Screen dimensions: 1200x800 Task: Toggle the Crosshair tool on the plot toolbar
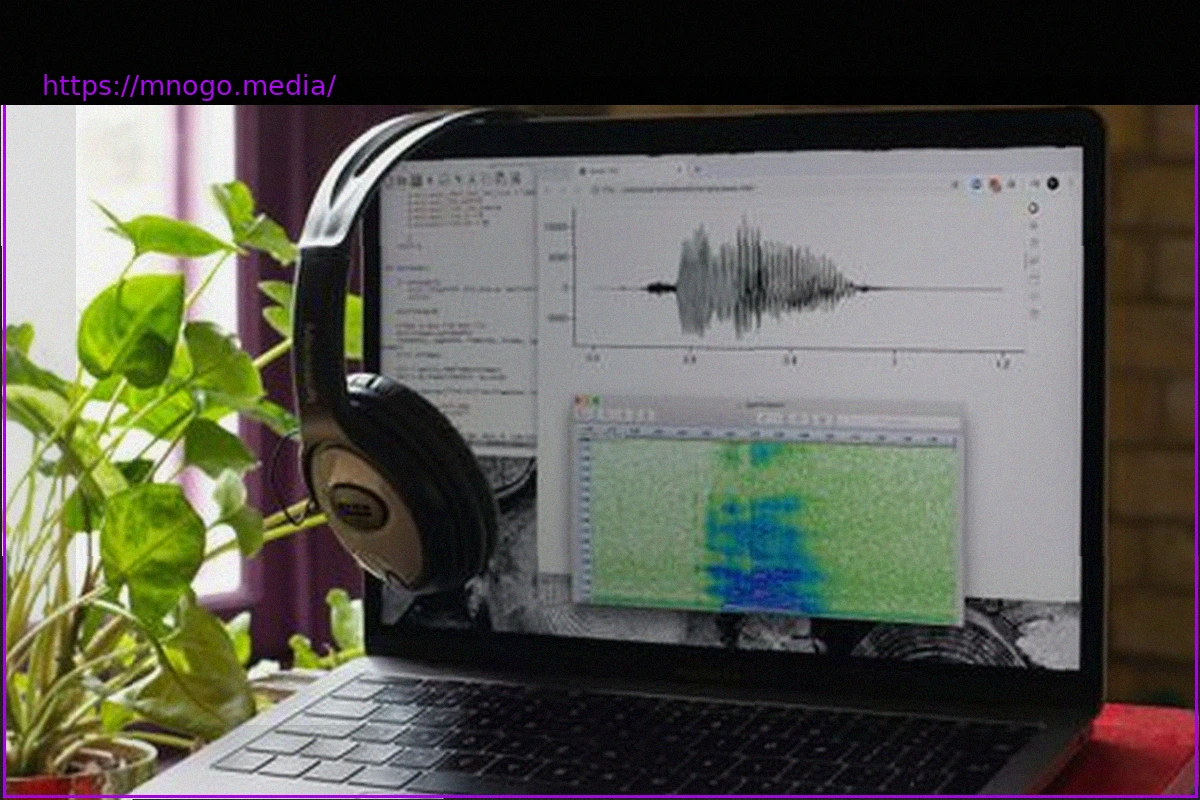point(1033,312)
